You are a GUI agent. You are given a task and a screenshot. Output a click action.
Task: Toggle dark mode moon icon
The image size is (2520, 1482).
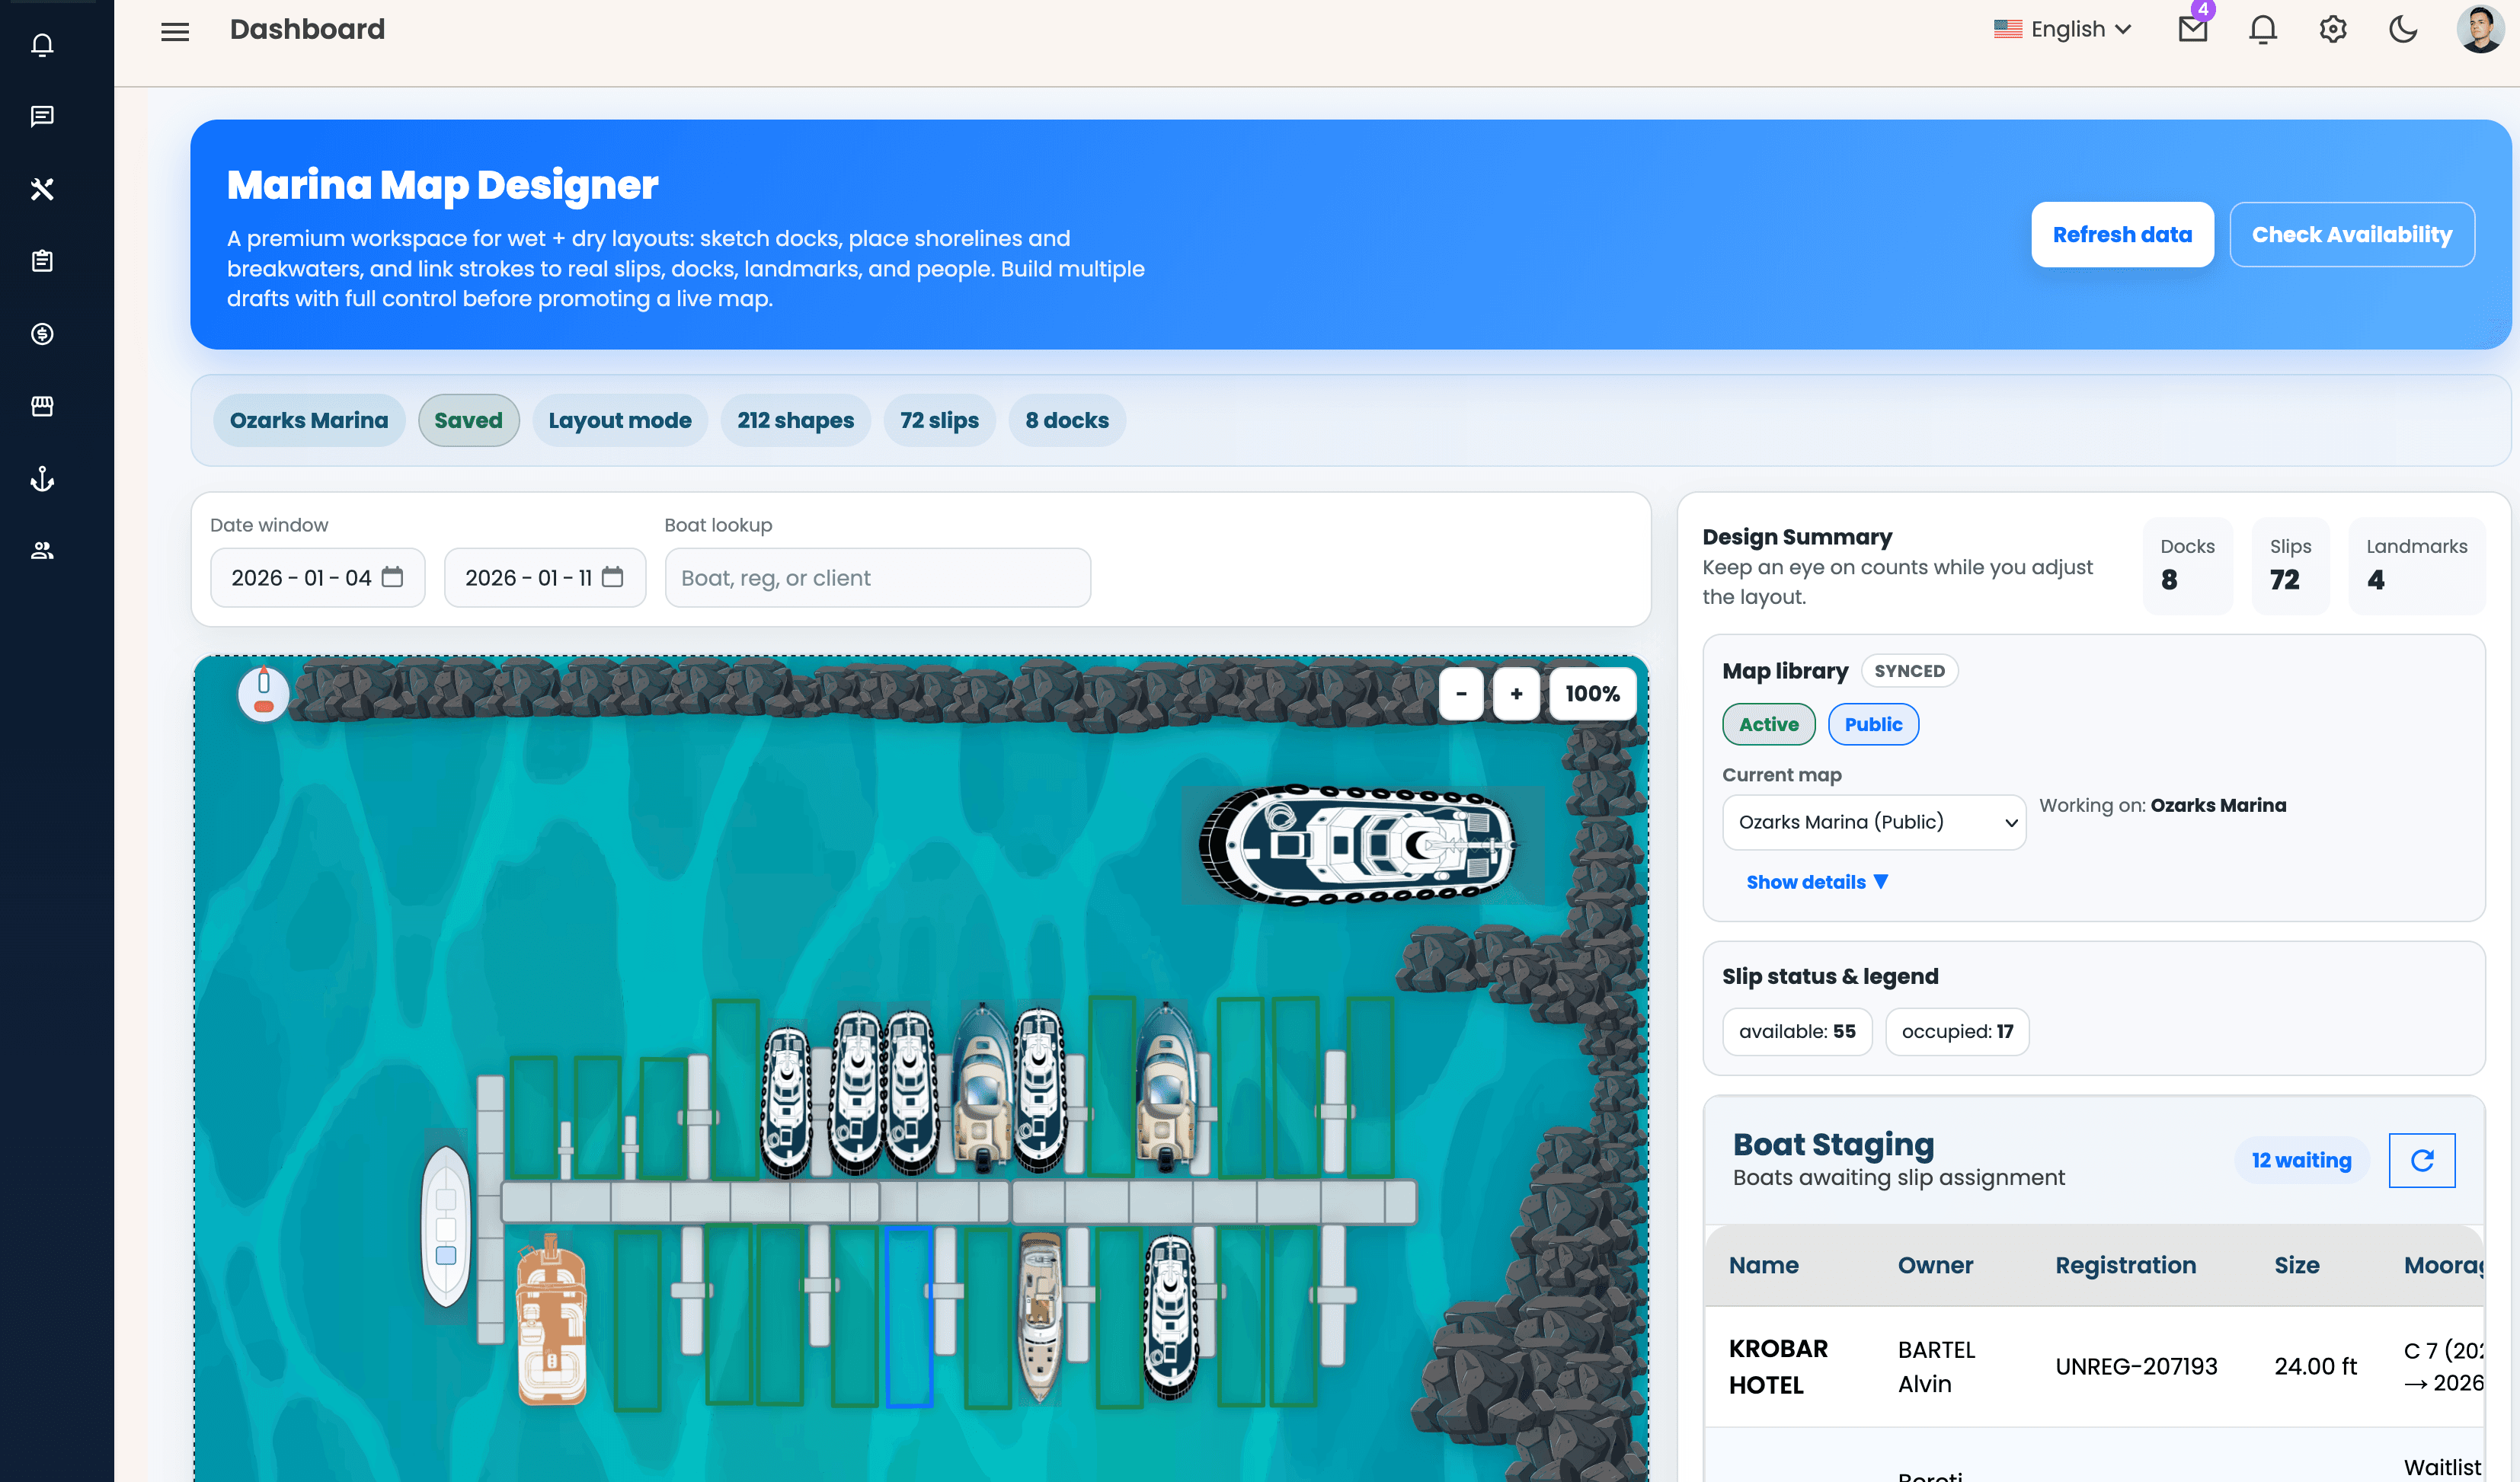(x=2402, y=29)
